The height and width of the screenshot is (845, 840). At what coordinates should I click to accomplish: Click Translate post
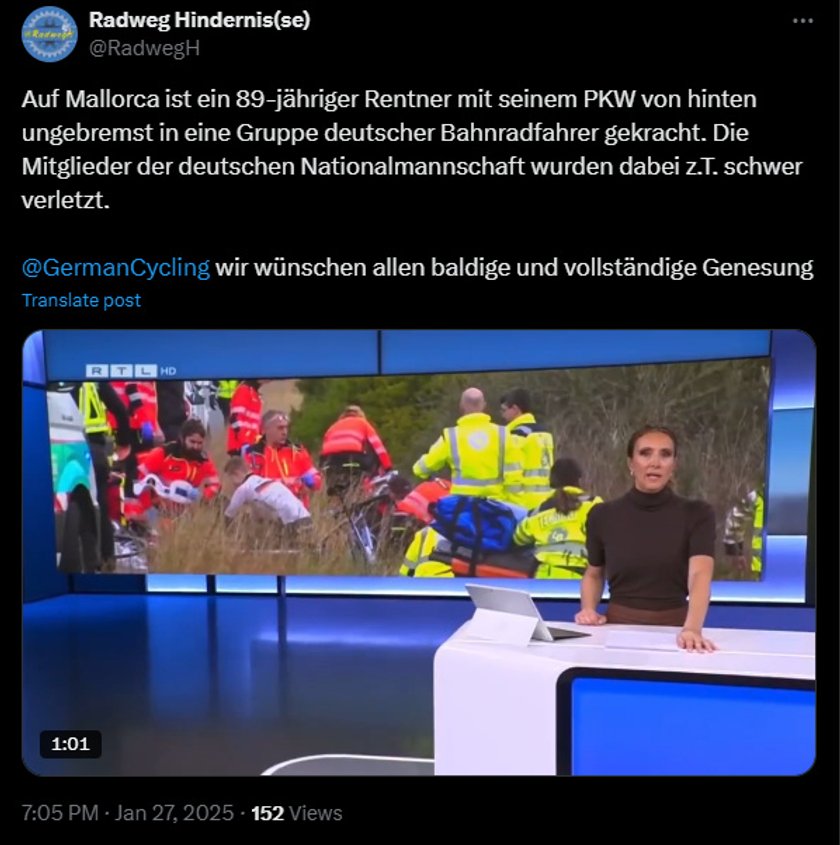81,300
